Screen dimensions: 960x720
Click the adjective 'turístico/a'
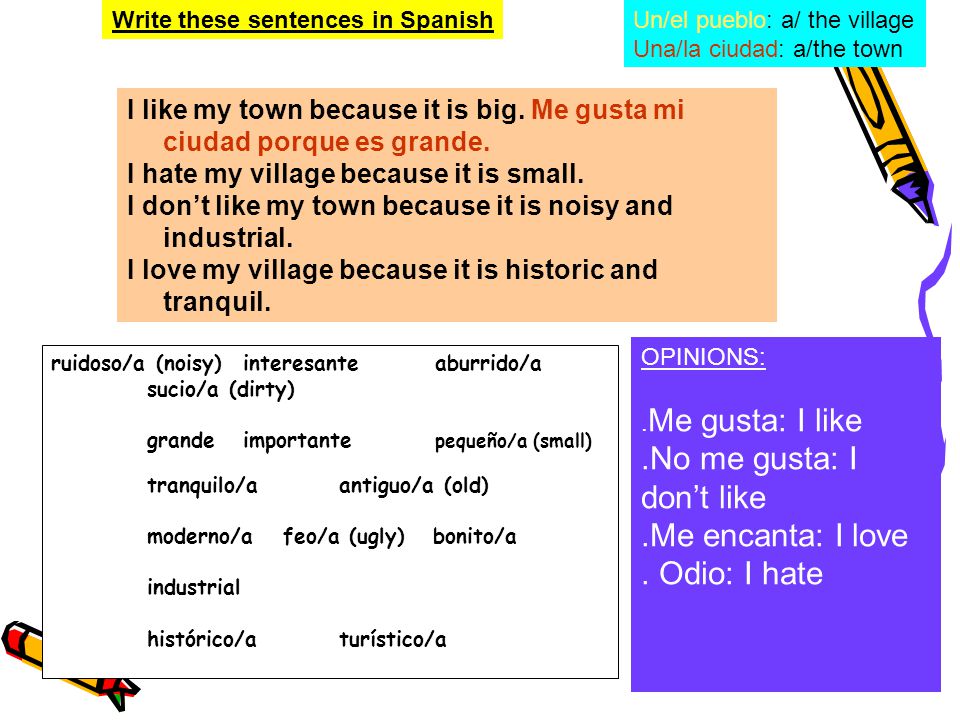click(392, 639)
